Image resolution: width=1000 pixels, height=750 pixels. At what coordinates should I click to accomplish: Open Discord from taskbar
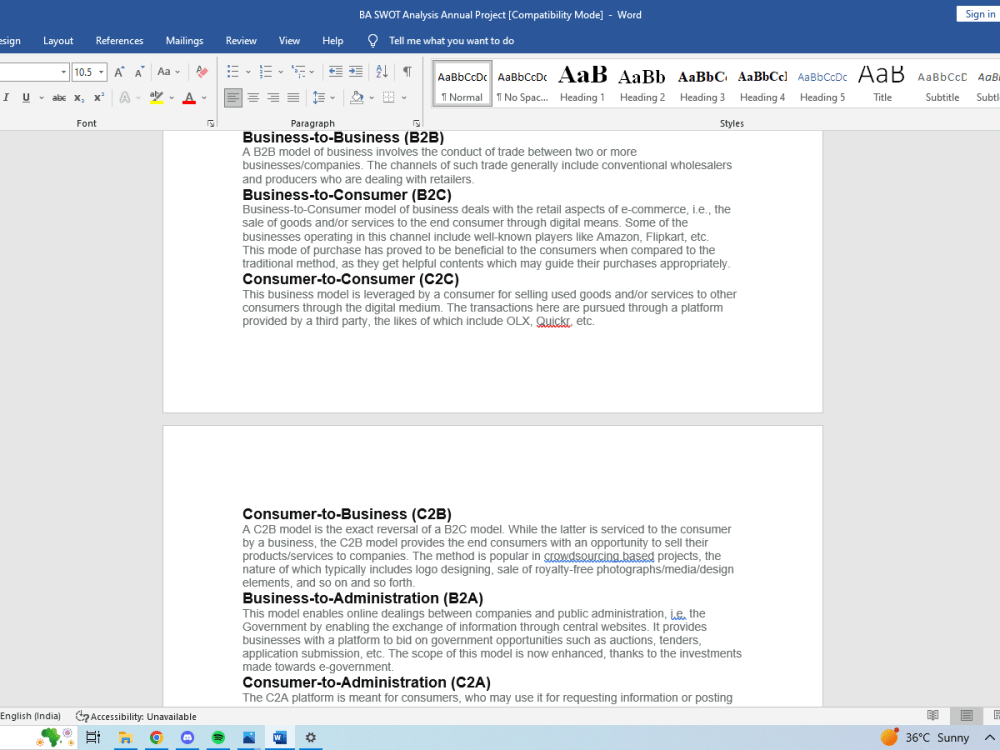pyautogui.click(x=187, y=737)
